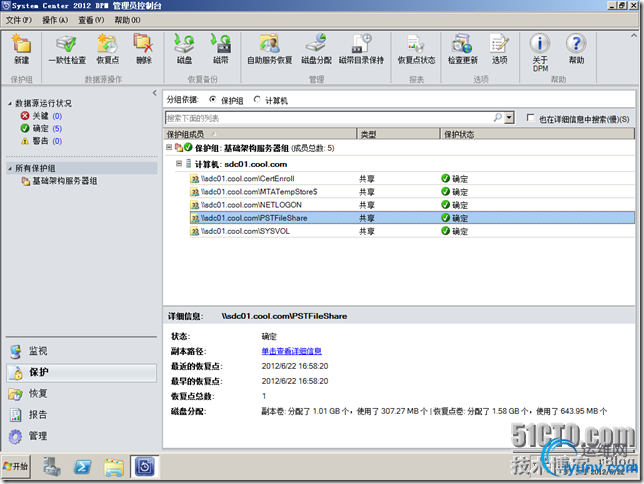Select the \\sdc01.cool.com\SYSVOL row

click(412, 231)
